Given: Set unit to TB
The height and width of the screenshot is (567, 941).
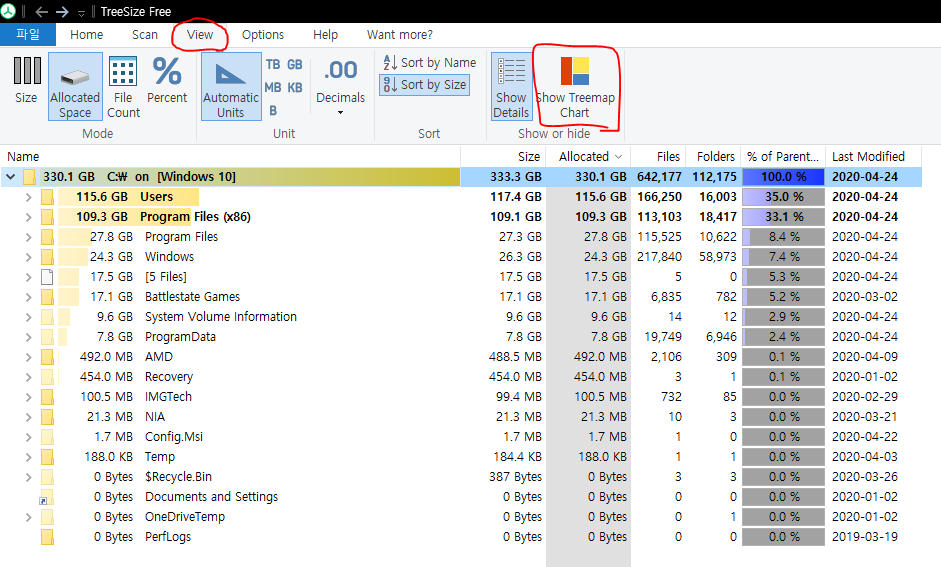Looking at the screenshot, I should [x=273, y=65].
